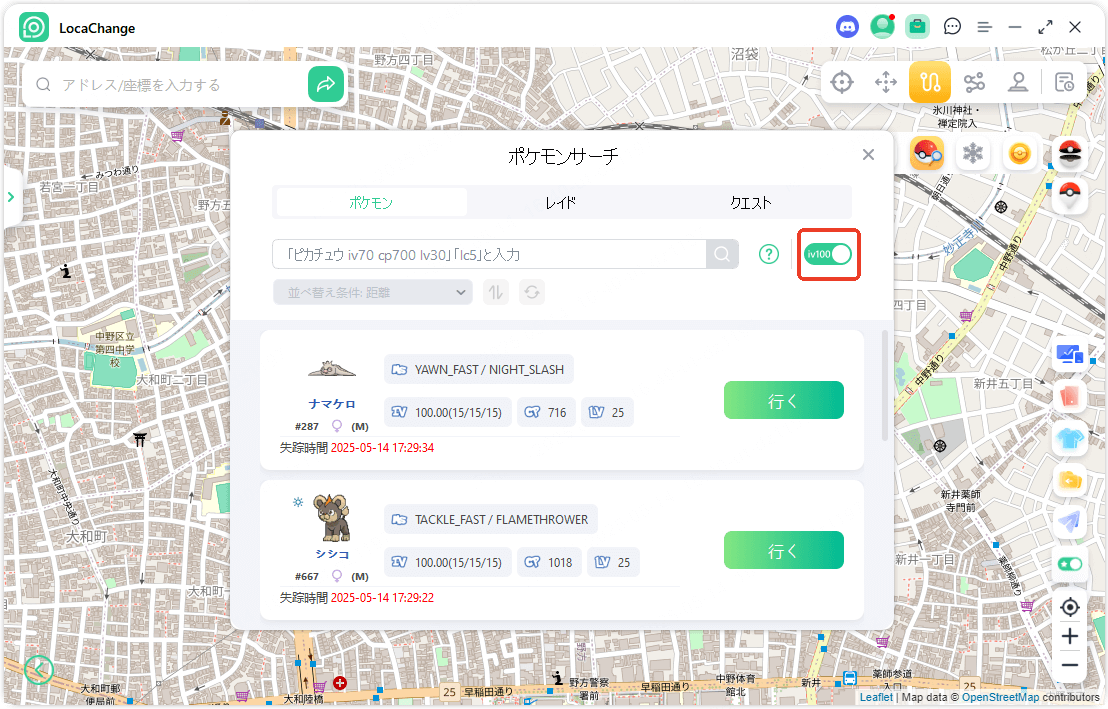Zoom in the map with plus button
Screen dimensions: 1108x709
1070,636
